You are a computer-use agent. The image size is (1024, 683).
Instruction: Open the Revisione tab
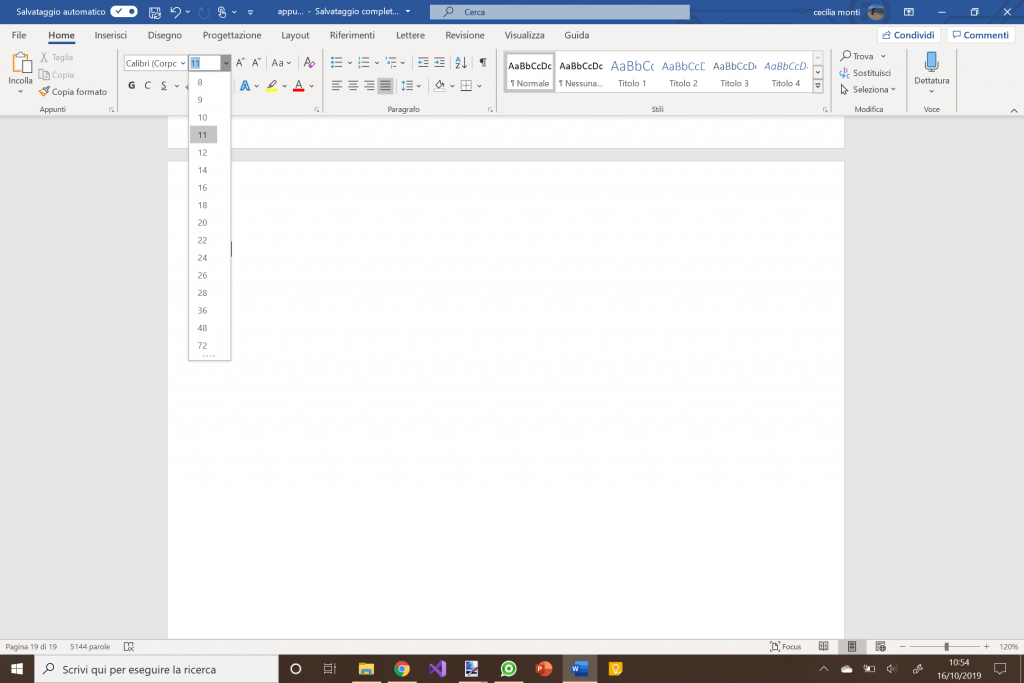[x=465, y=35]
